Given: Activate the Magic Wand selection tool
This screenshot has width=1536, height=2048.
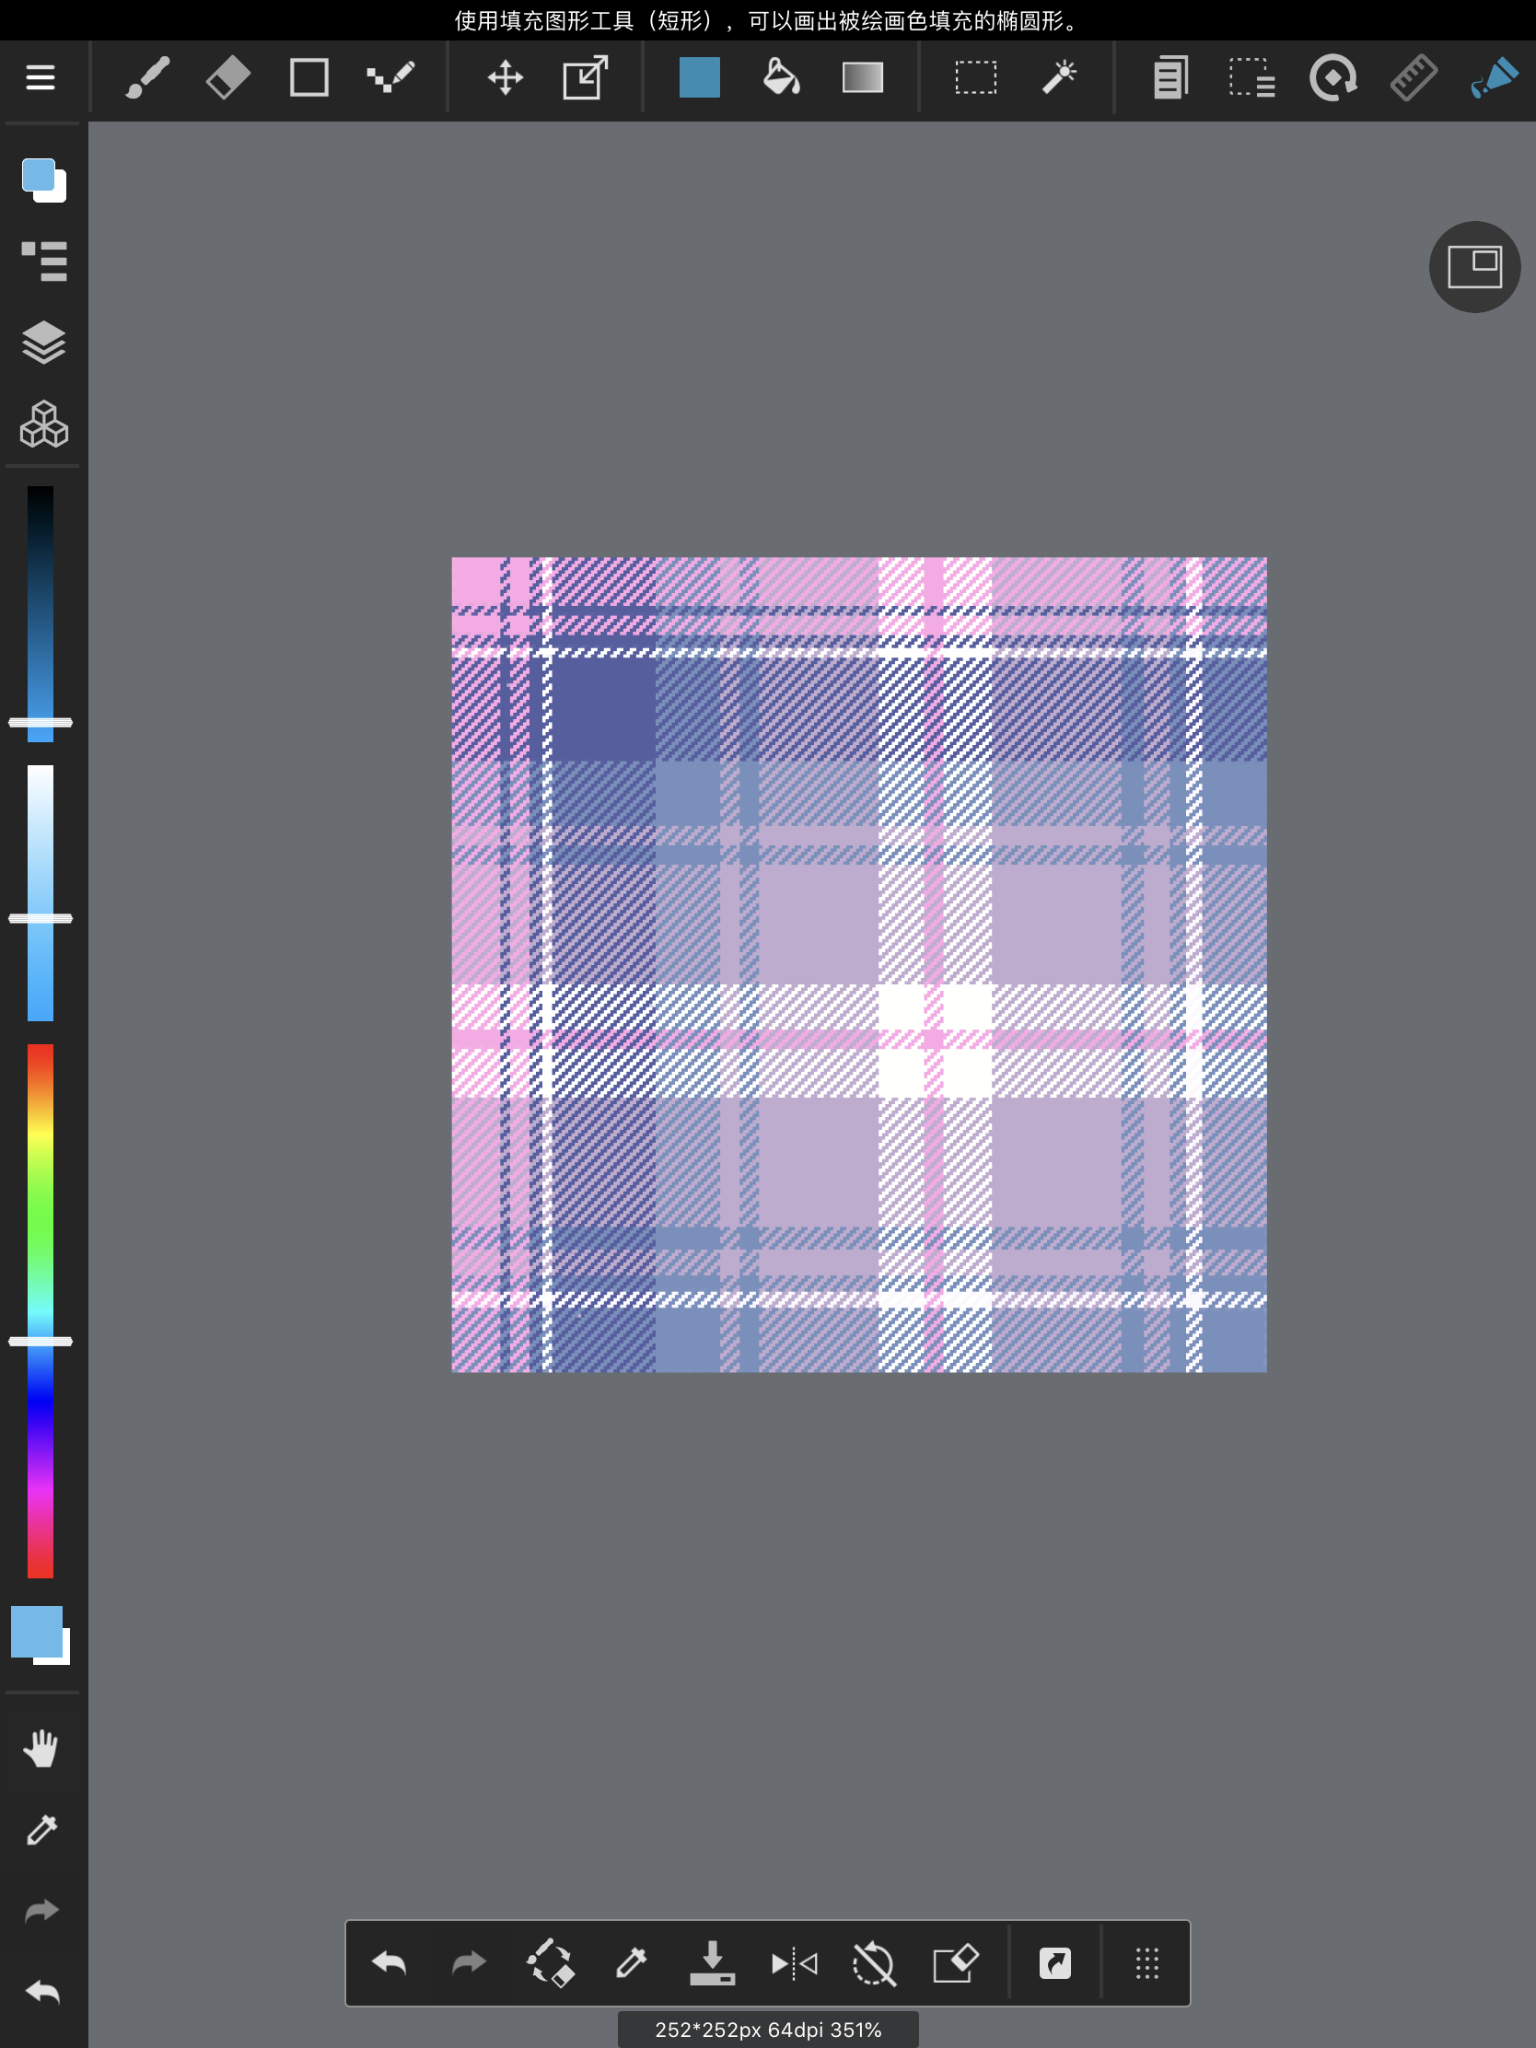Looking at the screenshot, I should click(x=1059, y=78).
